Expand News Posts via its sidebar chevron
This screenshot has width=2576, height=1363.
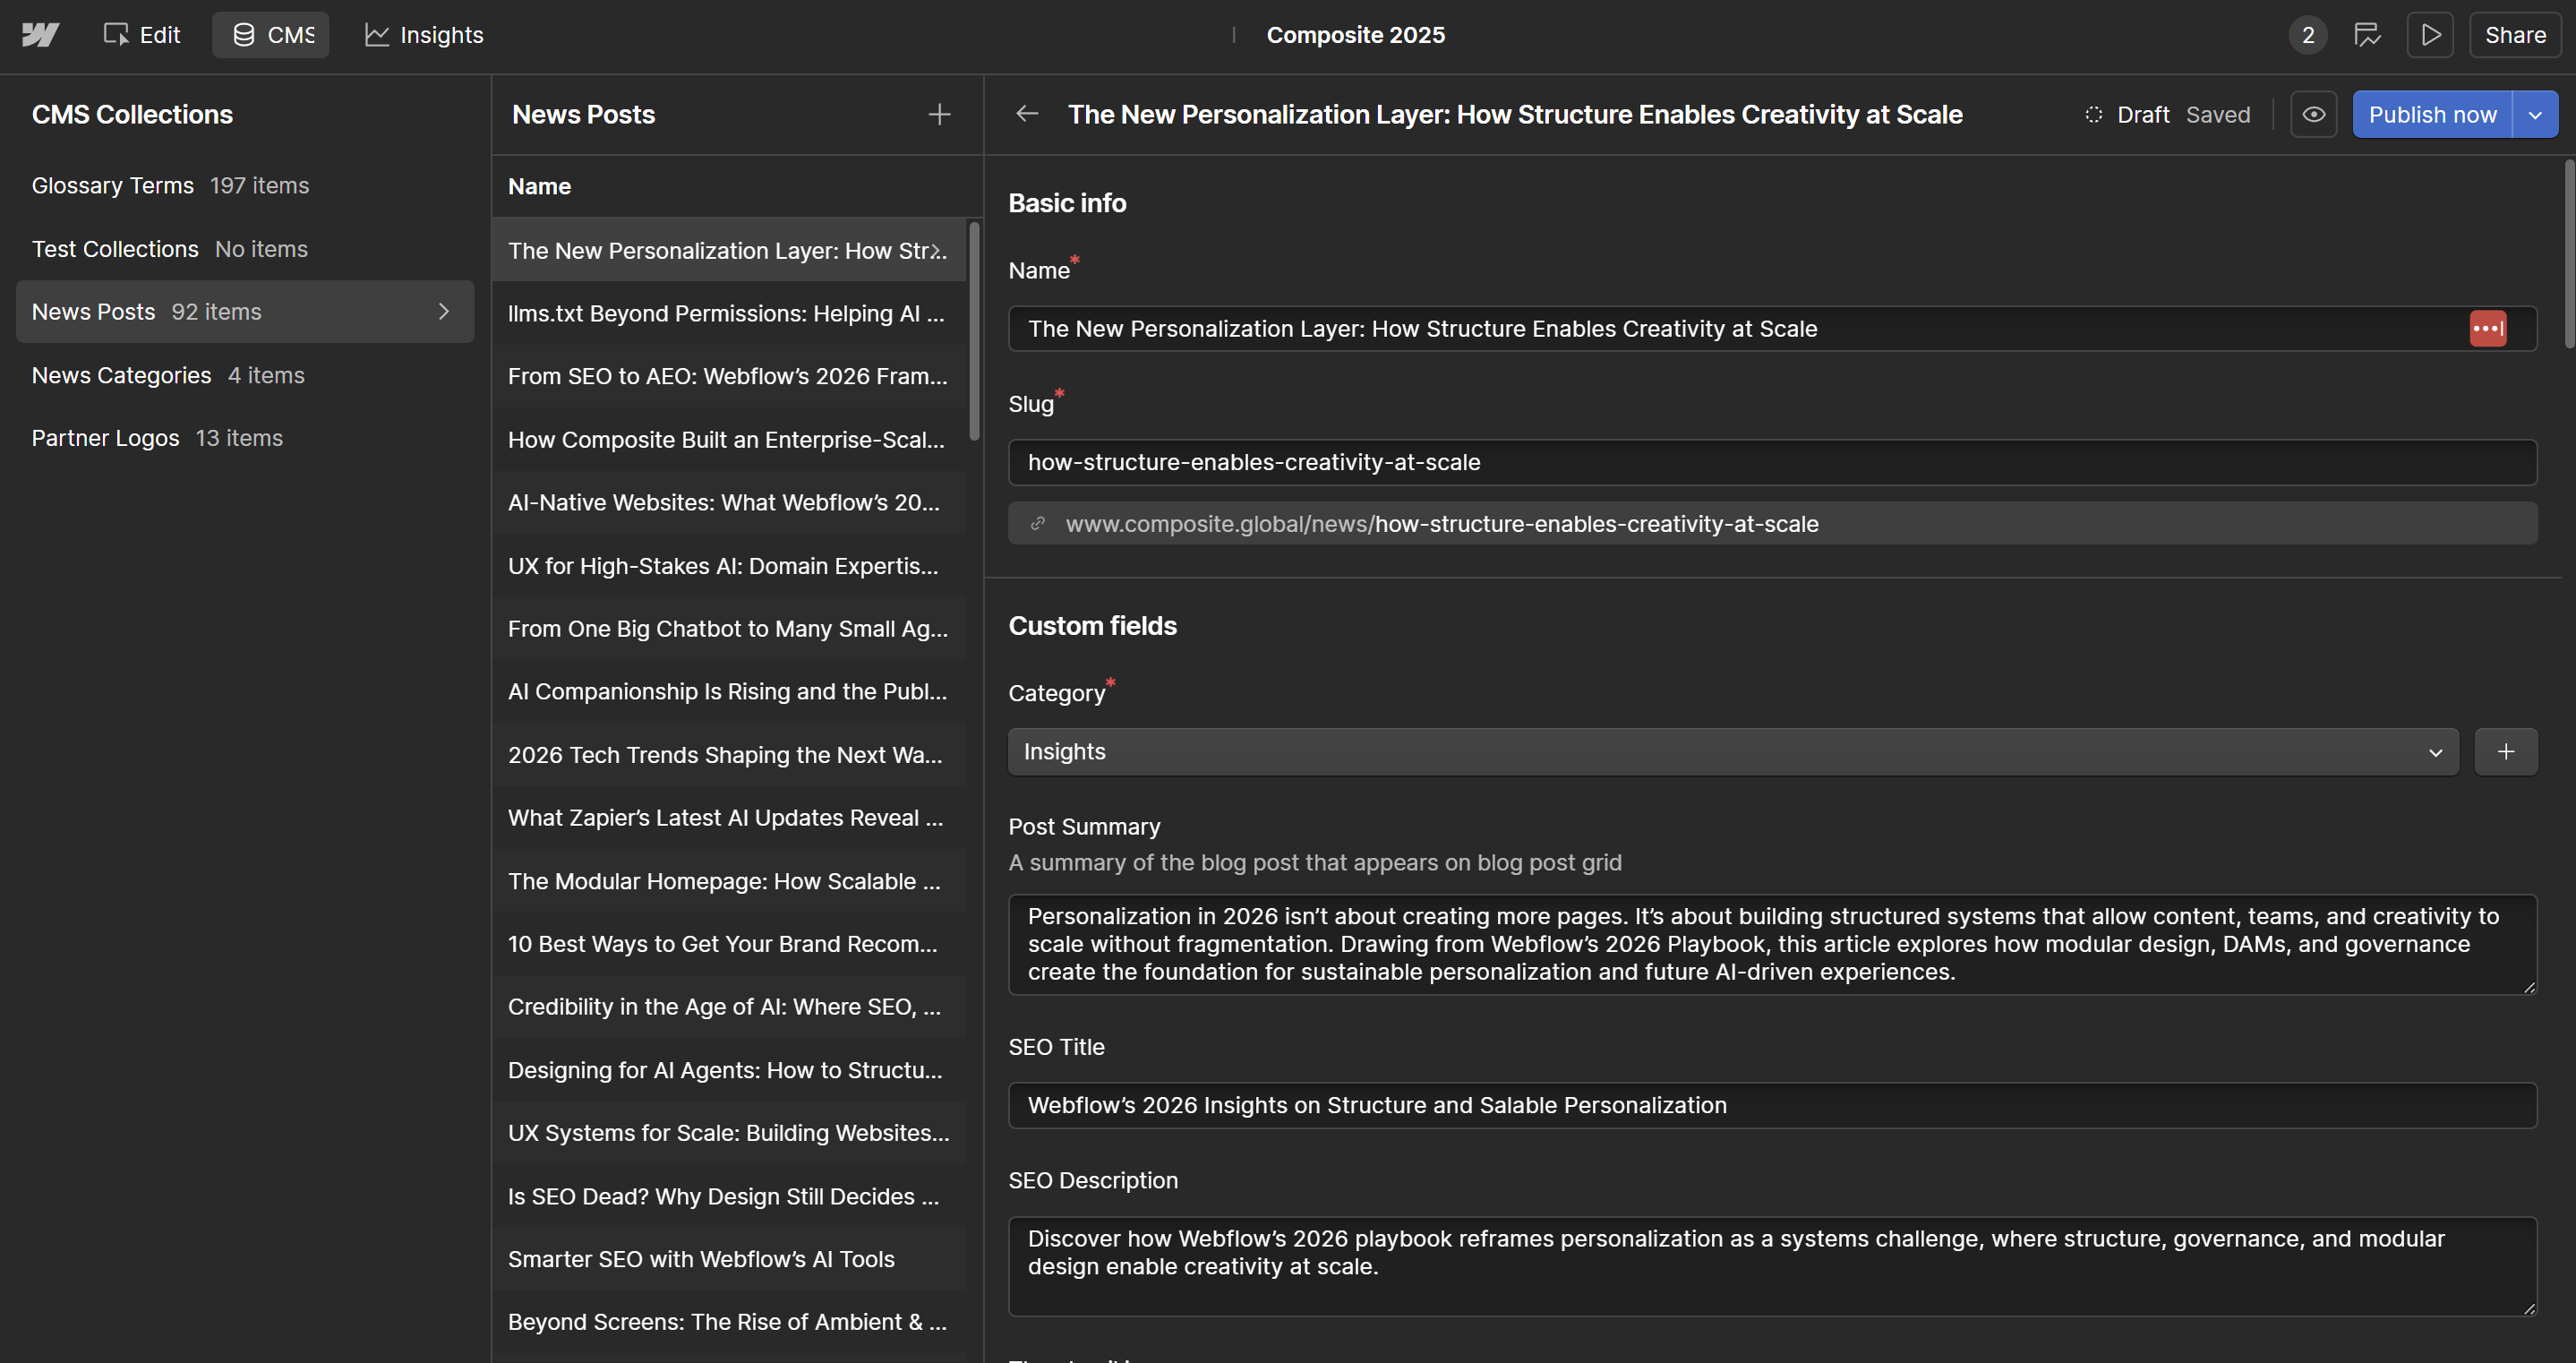tap(444, 311)
